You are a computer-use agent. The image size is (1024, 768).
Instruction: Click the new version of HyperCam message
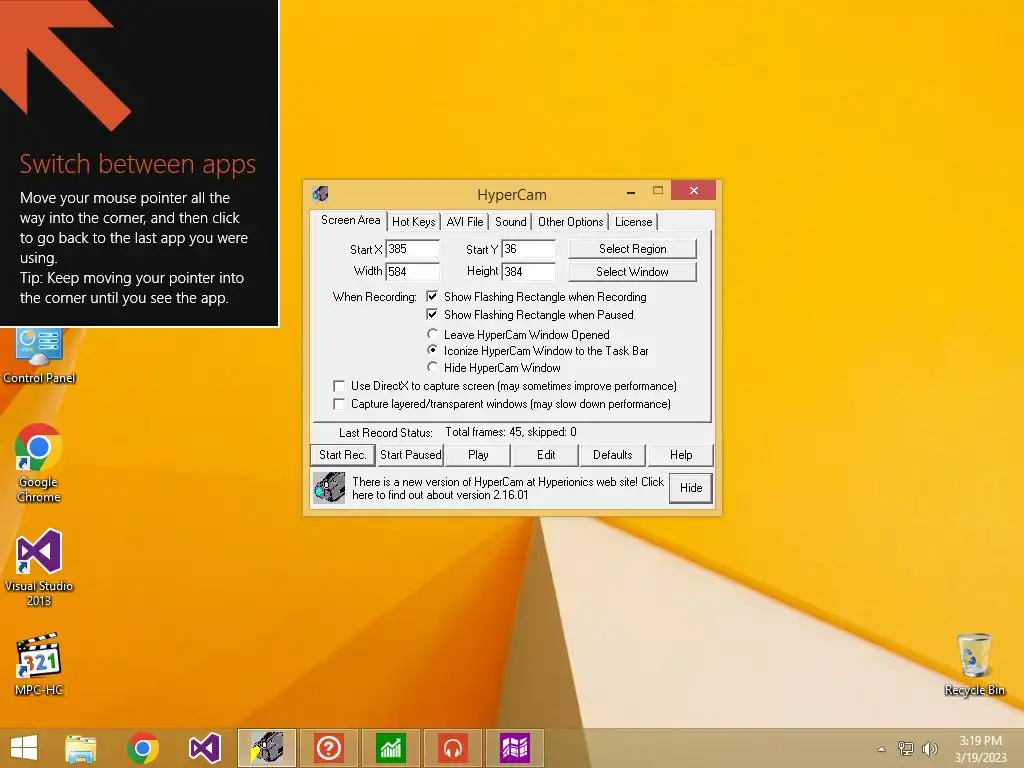[x=507, y=488]
